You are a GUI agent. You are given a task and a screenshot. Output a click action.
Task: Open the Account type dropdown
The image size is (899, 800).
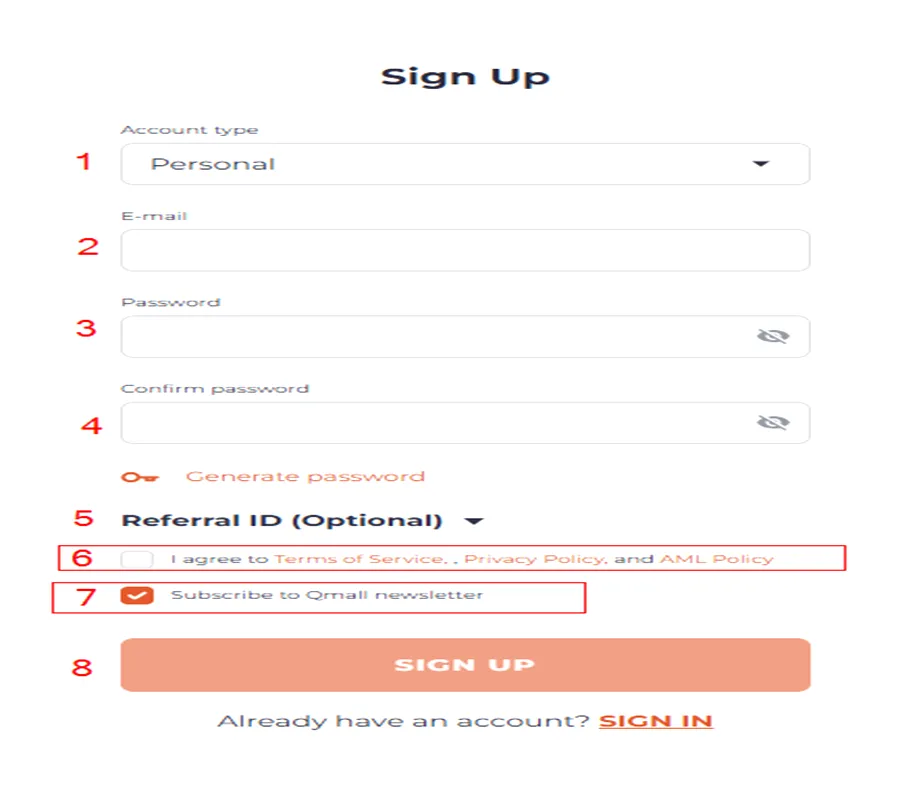465,164
